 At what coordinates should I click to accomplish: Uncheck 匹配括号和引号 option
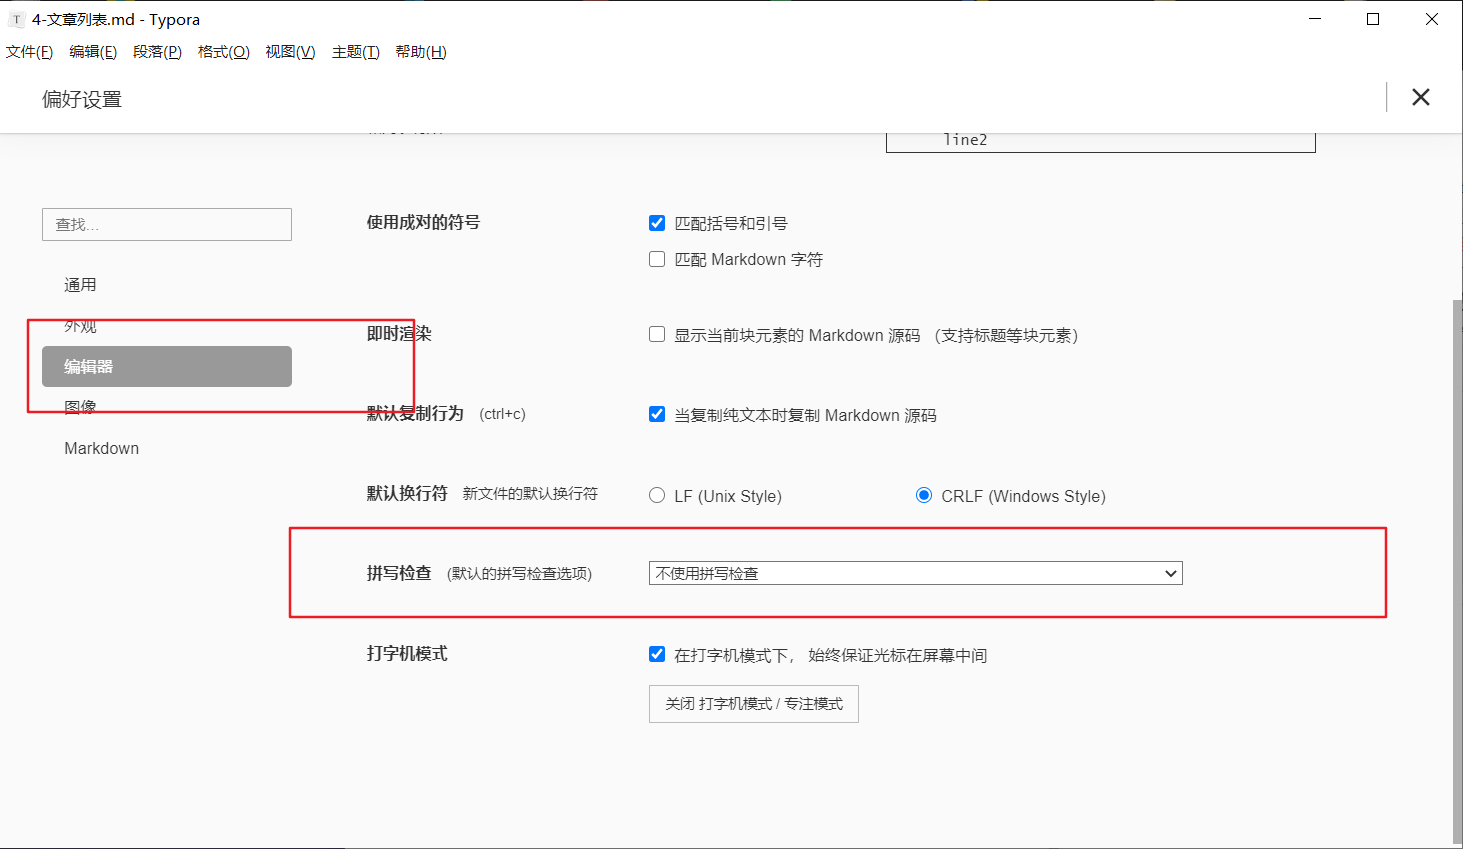656,222
